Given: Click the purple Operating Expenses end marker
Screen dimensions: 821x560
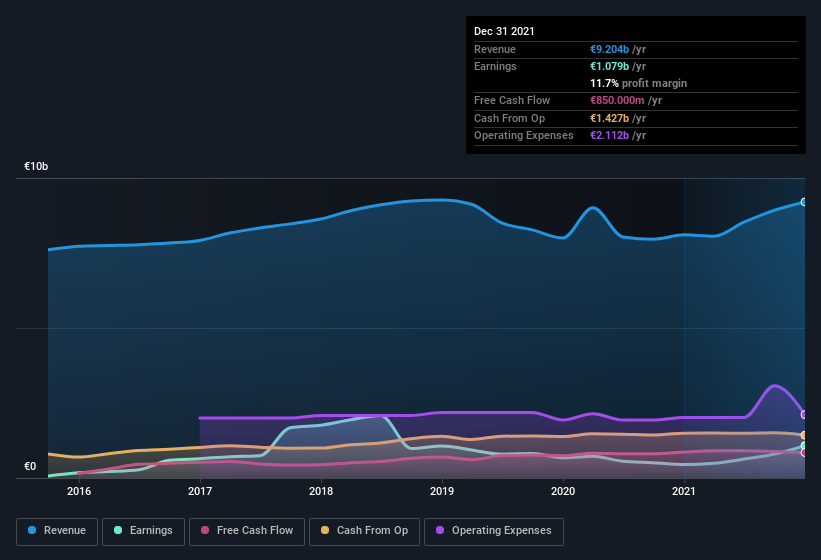Looking at the screenshot, I should [x=804, y=415].
